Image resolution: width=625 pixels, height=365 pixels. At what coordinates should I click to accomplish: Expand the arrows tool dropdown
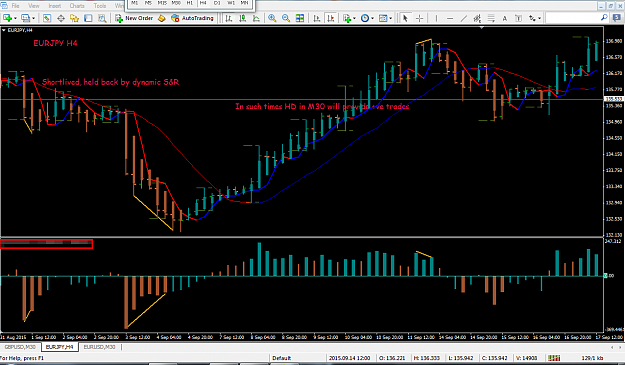539,18
